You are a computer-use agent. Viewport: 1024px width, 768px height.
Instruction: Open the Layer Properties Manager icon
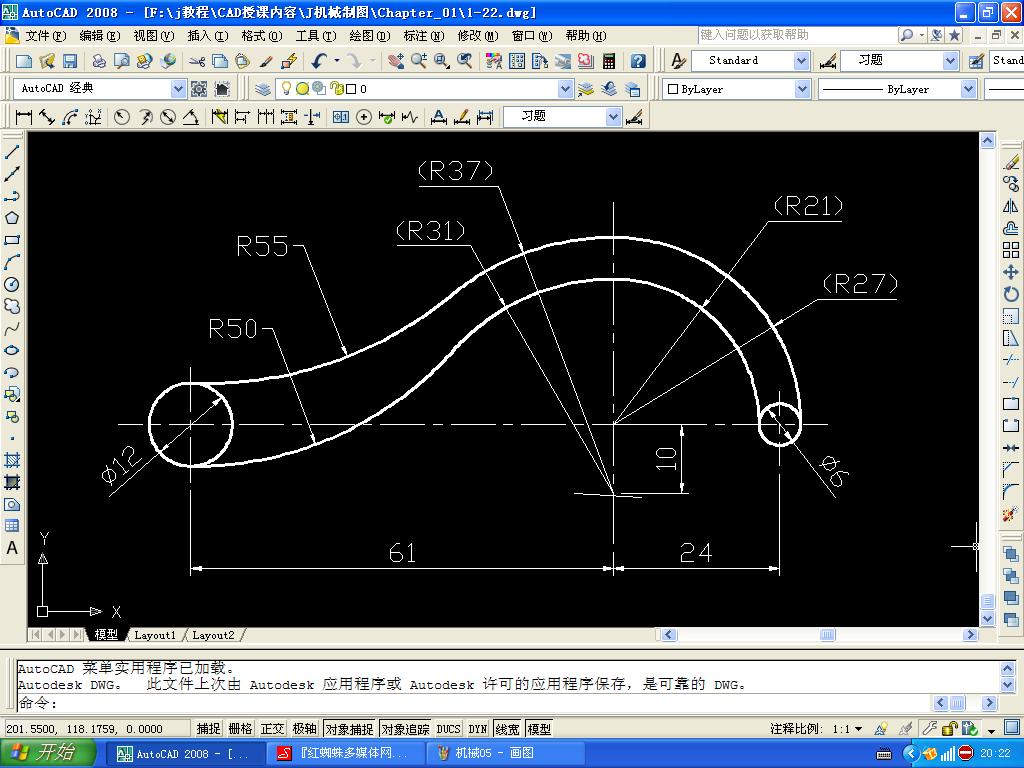[x=263, y=89]
